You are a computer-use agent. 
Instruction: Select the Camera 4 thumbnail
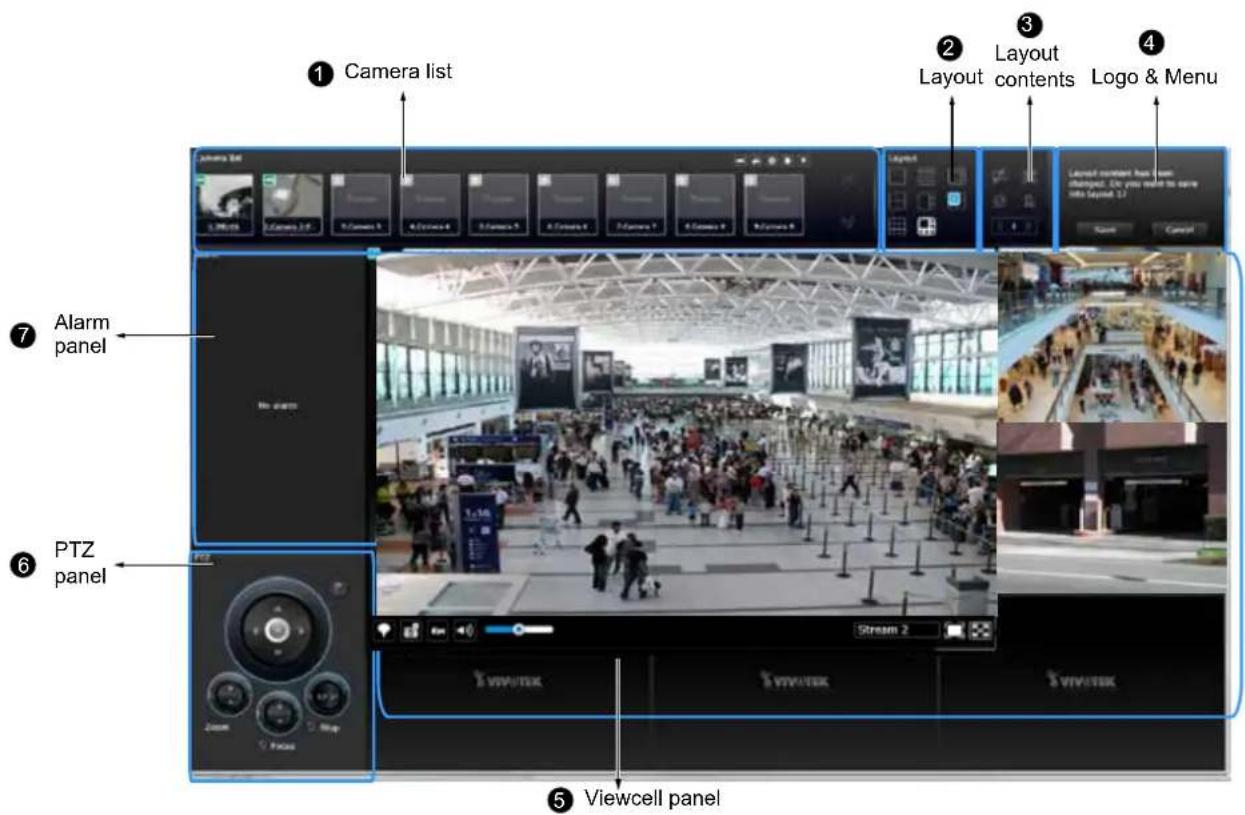pyautogui.click(x=430, y=203)
